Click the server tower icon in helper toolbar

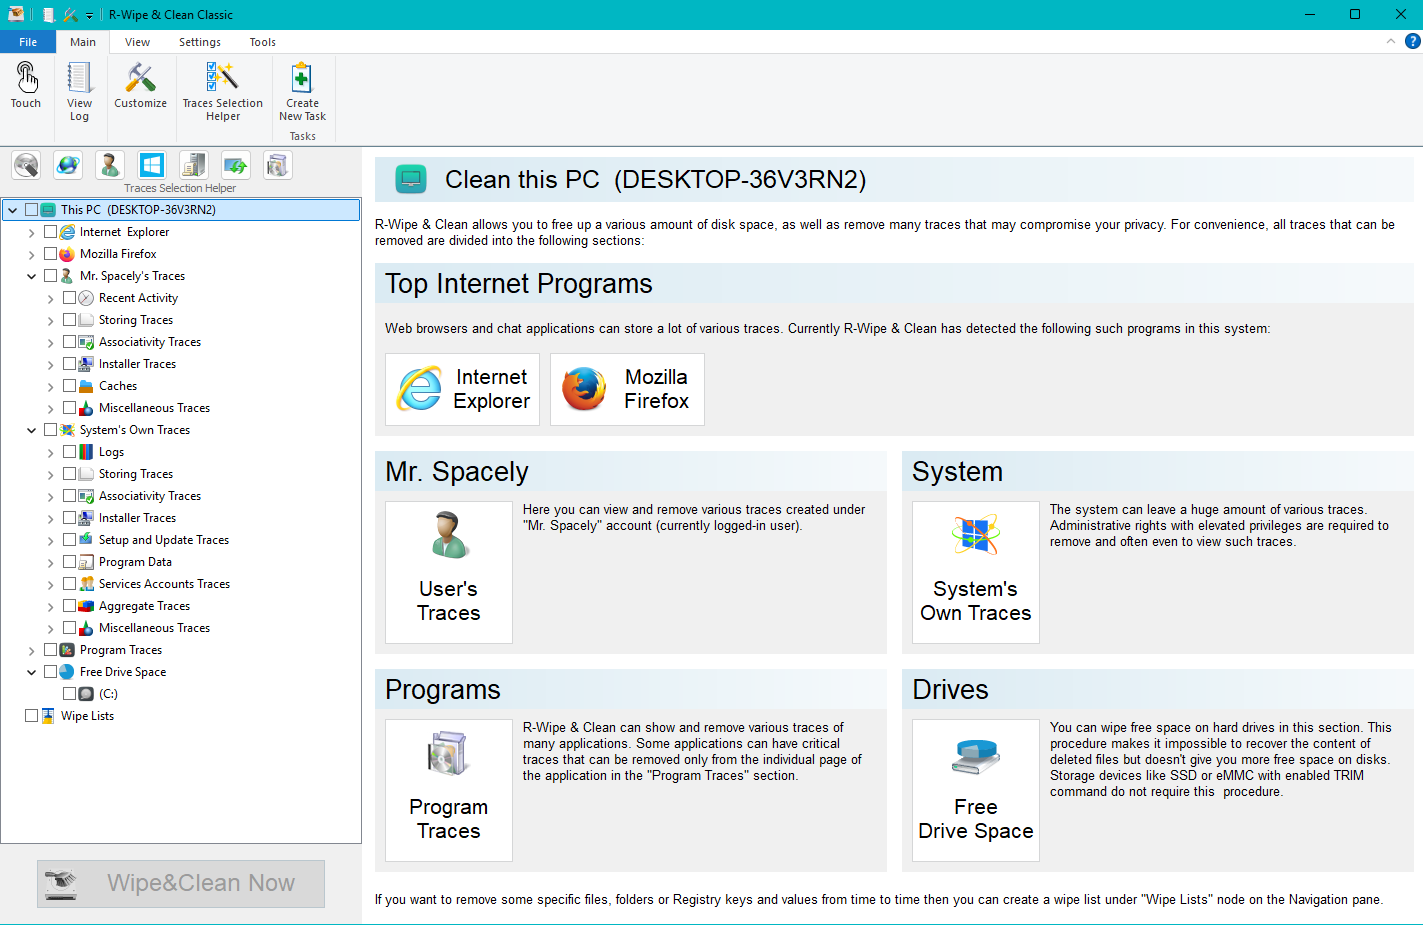[194, 165]
